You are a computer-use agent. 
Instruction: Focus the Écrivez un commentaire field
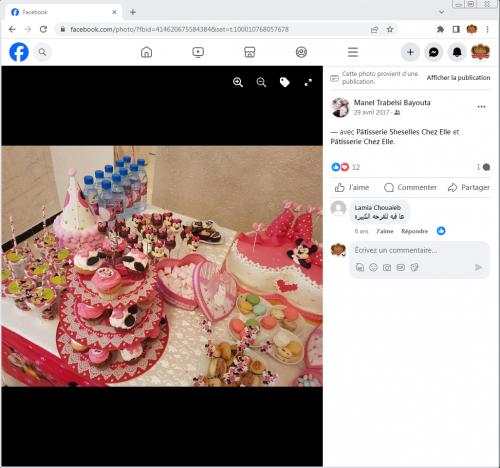pos(396,250)
